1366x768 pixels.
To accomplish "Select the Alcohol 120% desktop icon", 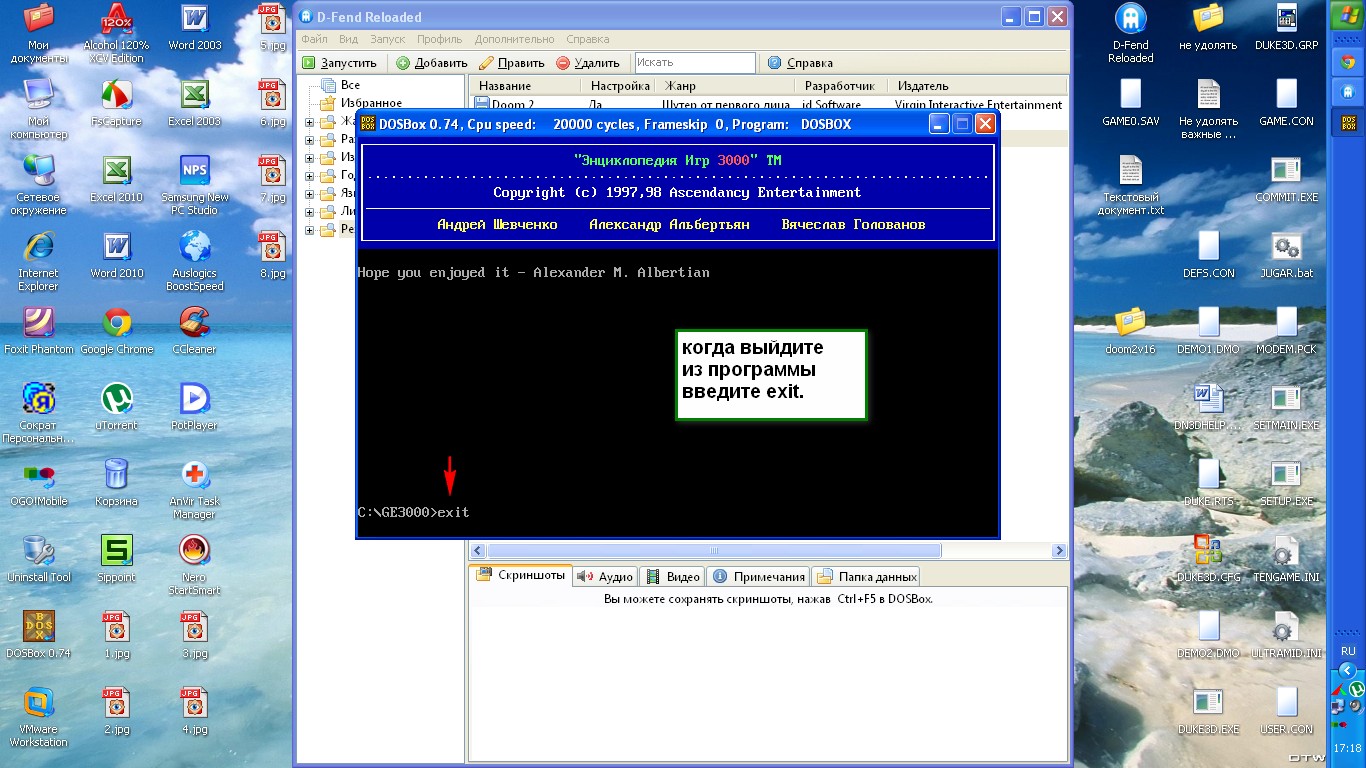I will pyautogui.click(x=117, y=34).
